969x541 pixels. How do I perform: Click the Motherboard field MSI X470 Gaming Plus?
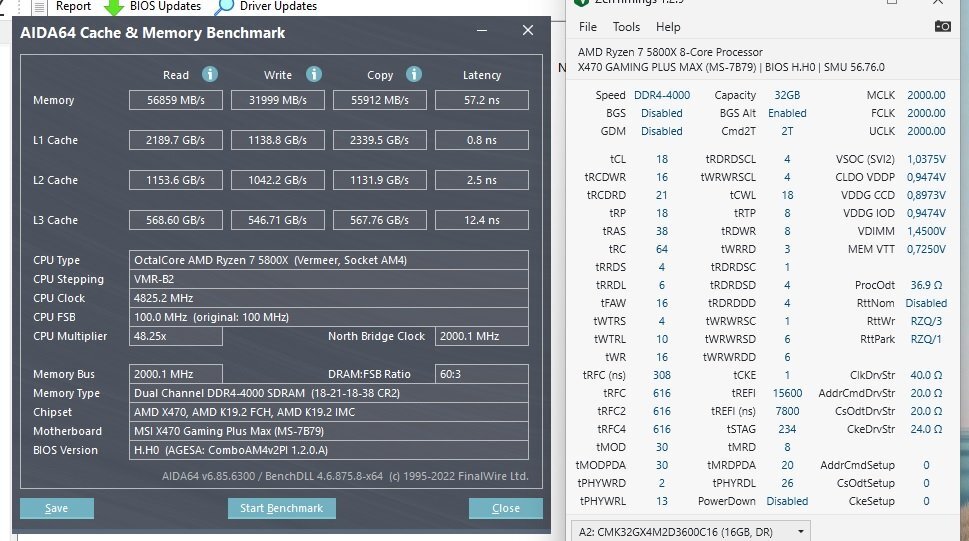tap(329, 431)
